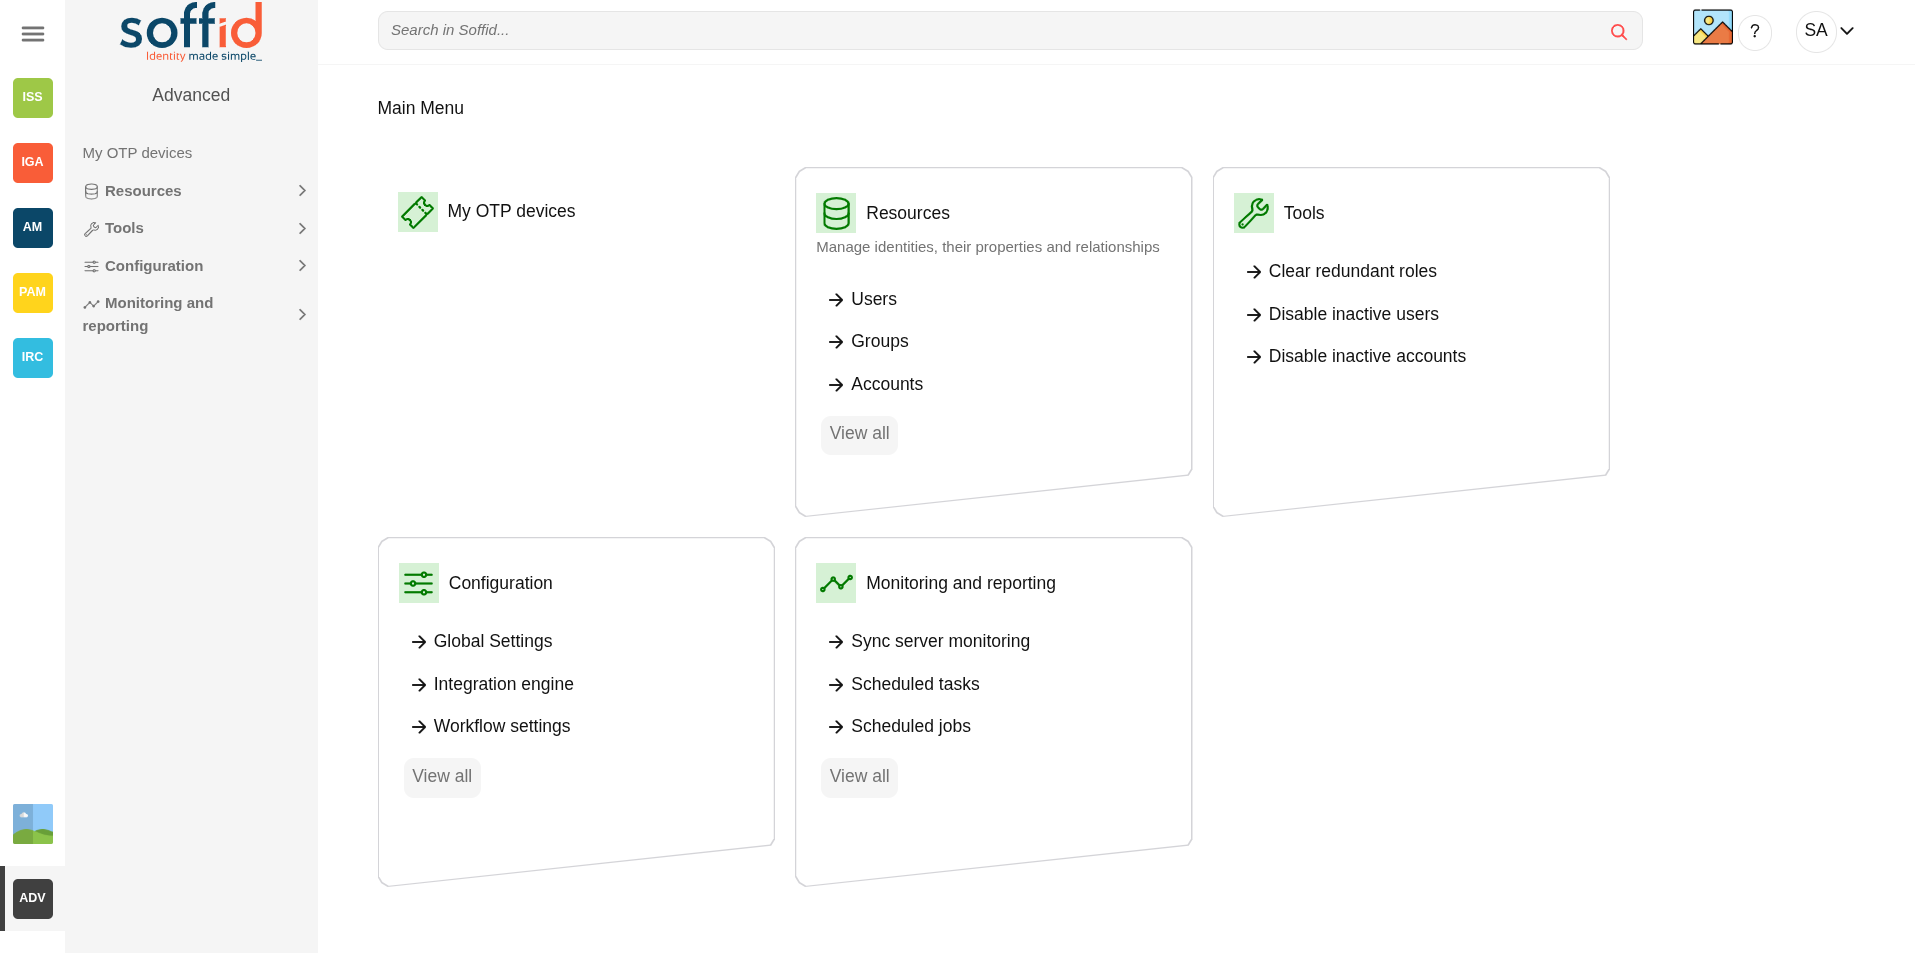Click View all under Resources

tap(859, 434)
